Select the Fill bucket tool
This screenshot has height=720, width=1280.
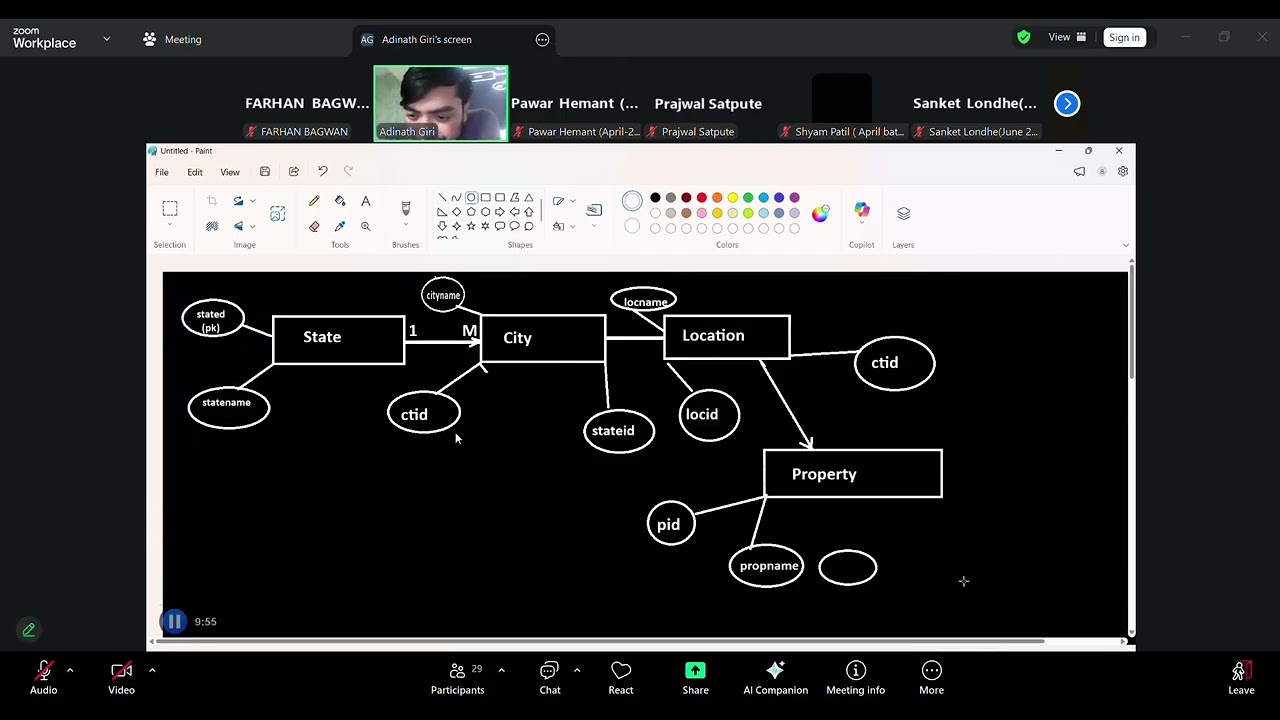[340, 201]
